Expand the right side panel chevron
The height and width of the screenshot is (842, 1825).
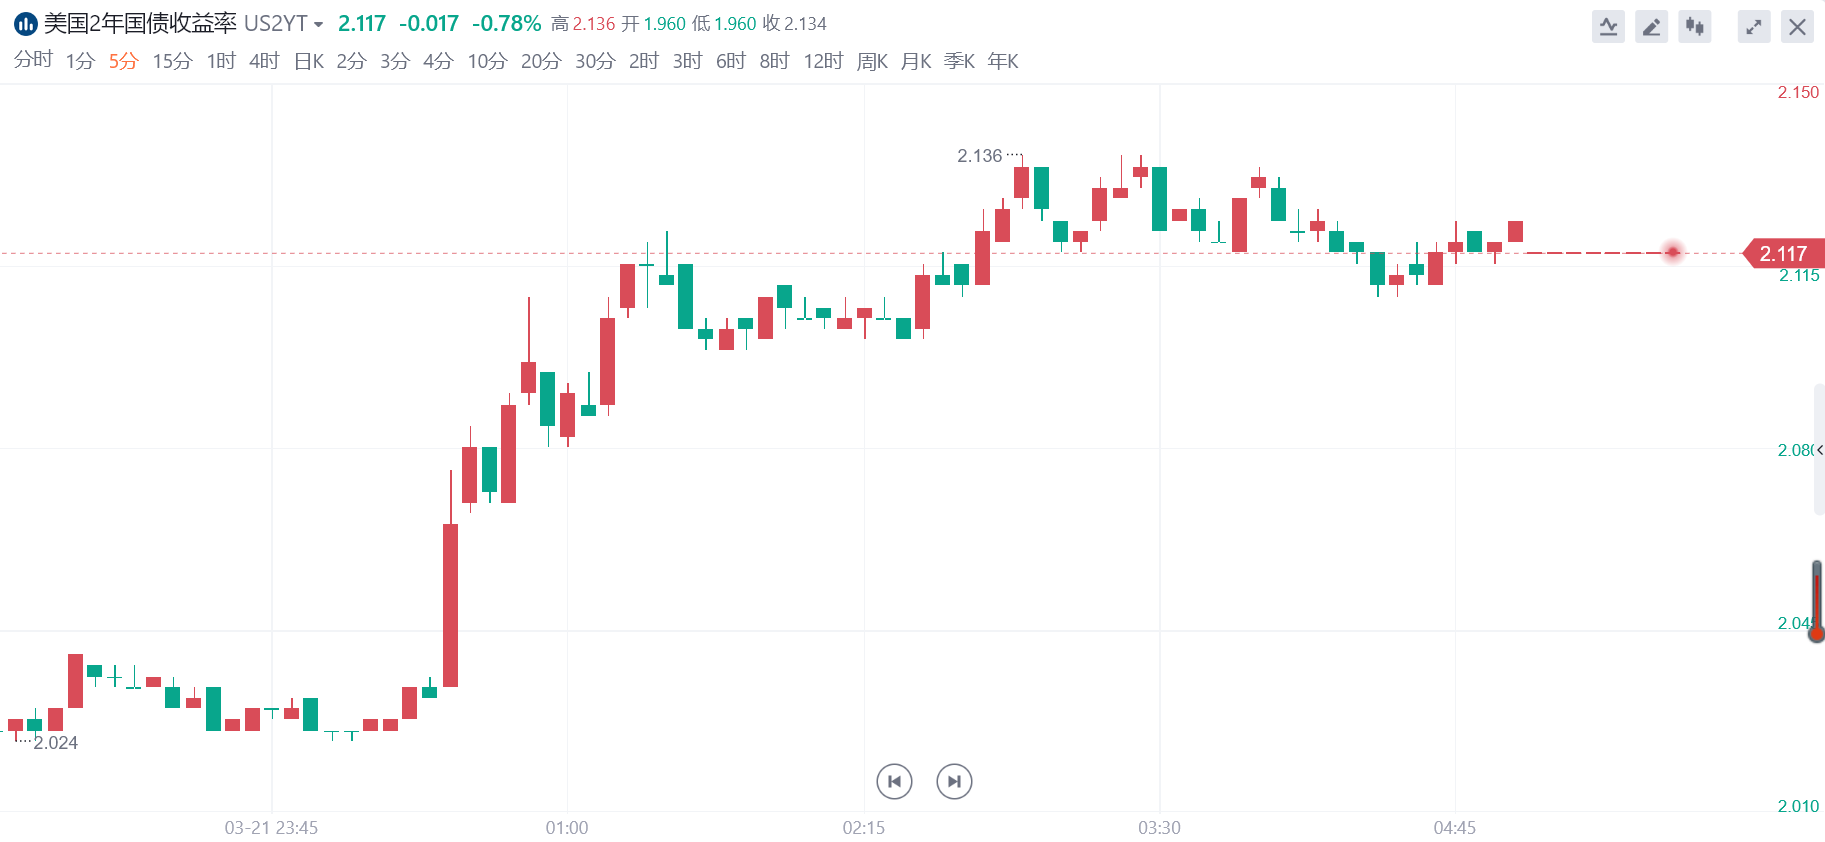pyautogui.click(x=1819, y=450)
